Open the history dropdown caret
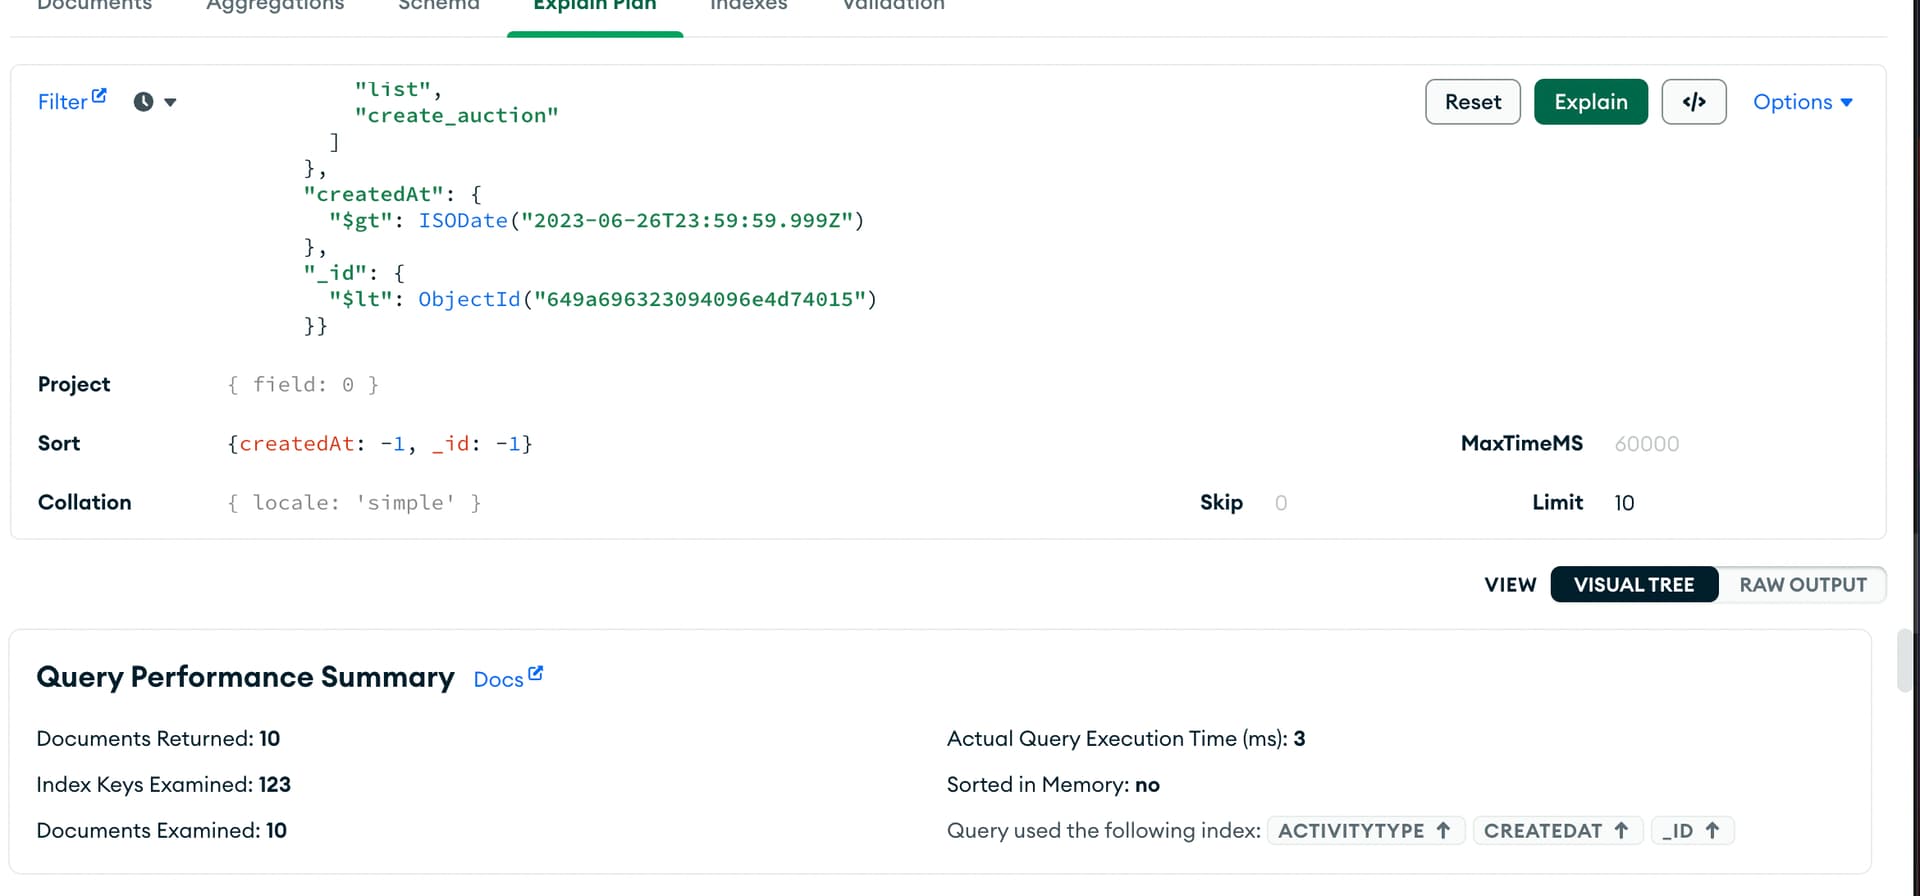Viewport: 1920px width, 896px height. click(170, 102)
